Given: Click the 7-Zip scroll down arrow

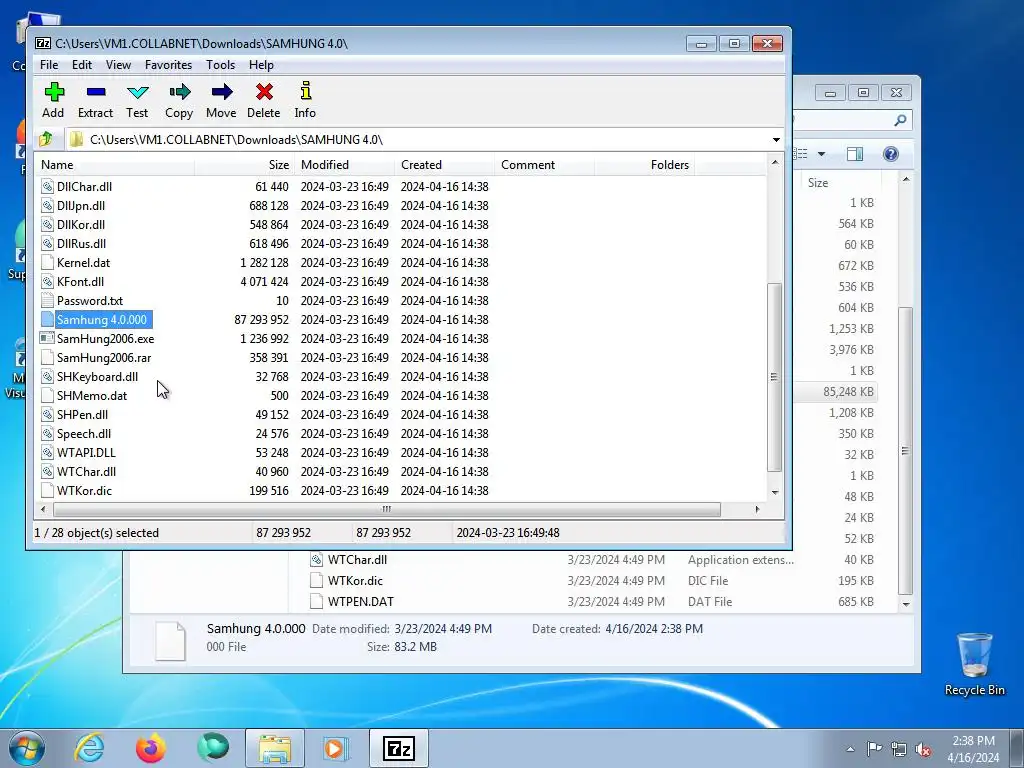Looking at the screenshot, I should tap(775, 492).
